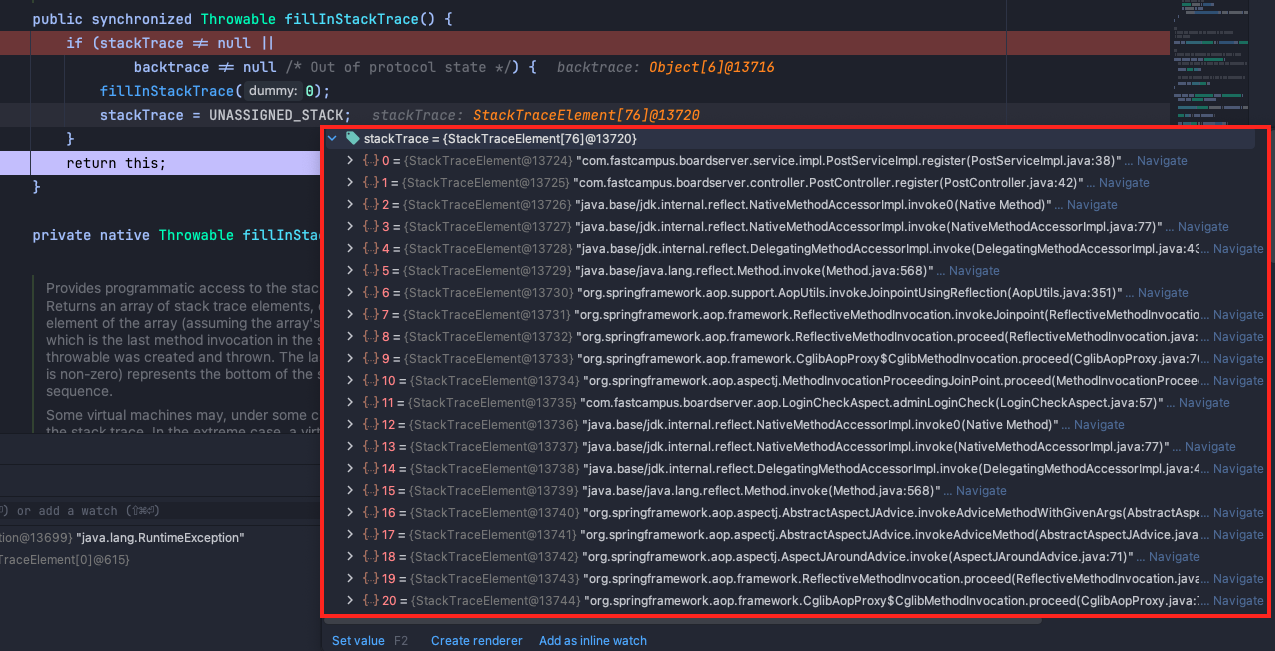Click Add as inline watch
This screenshot has width=1275, height=651.
point(592,640)
